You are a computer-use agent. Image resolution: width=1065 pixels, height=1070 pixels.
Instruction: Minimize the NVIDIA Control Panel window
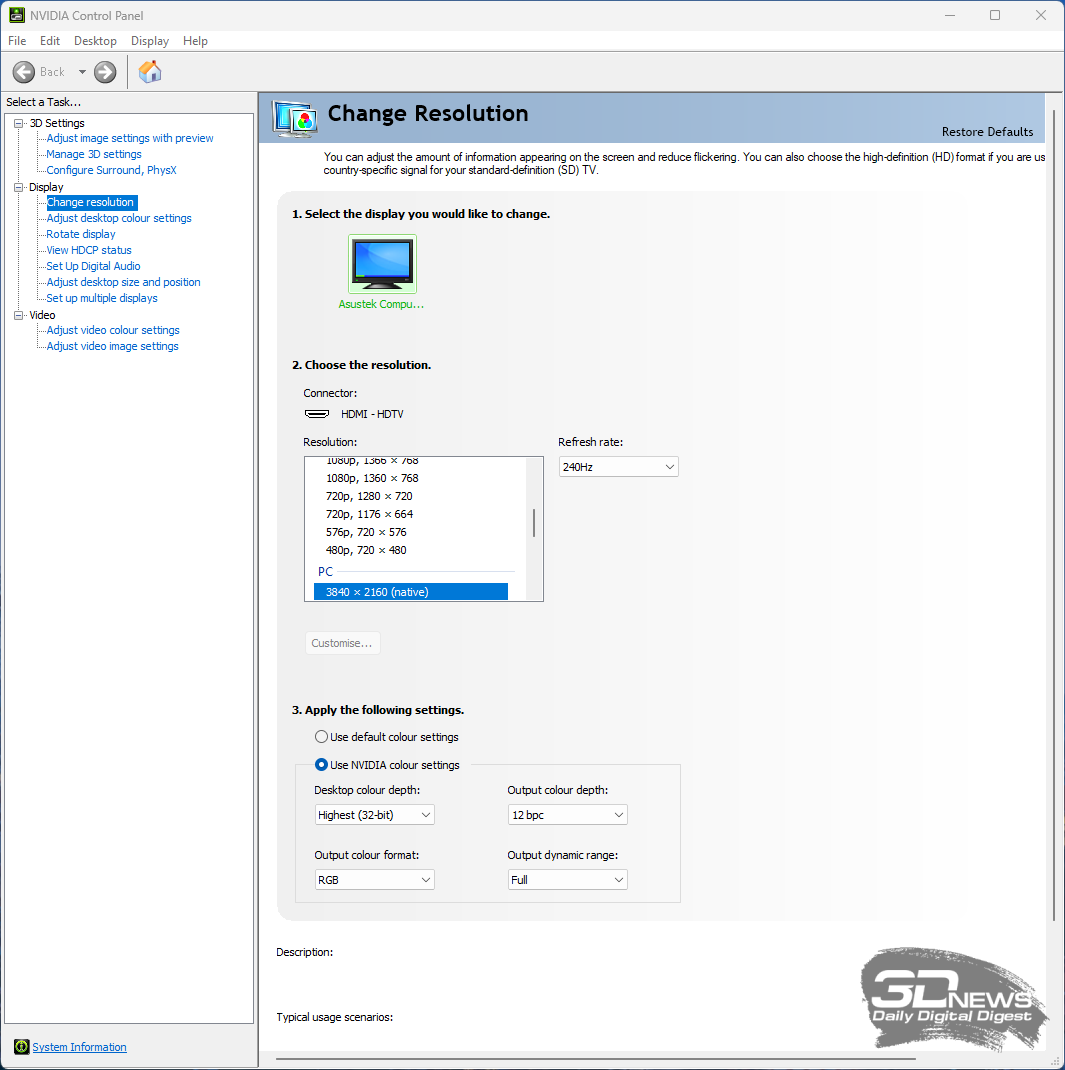pyautogui.click(x=950, y=15)
